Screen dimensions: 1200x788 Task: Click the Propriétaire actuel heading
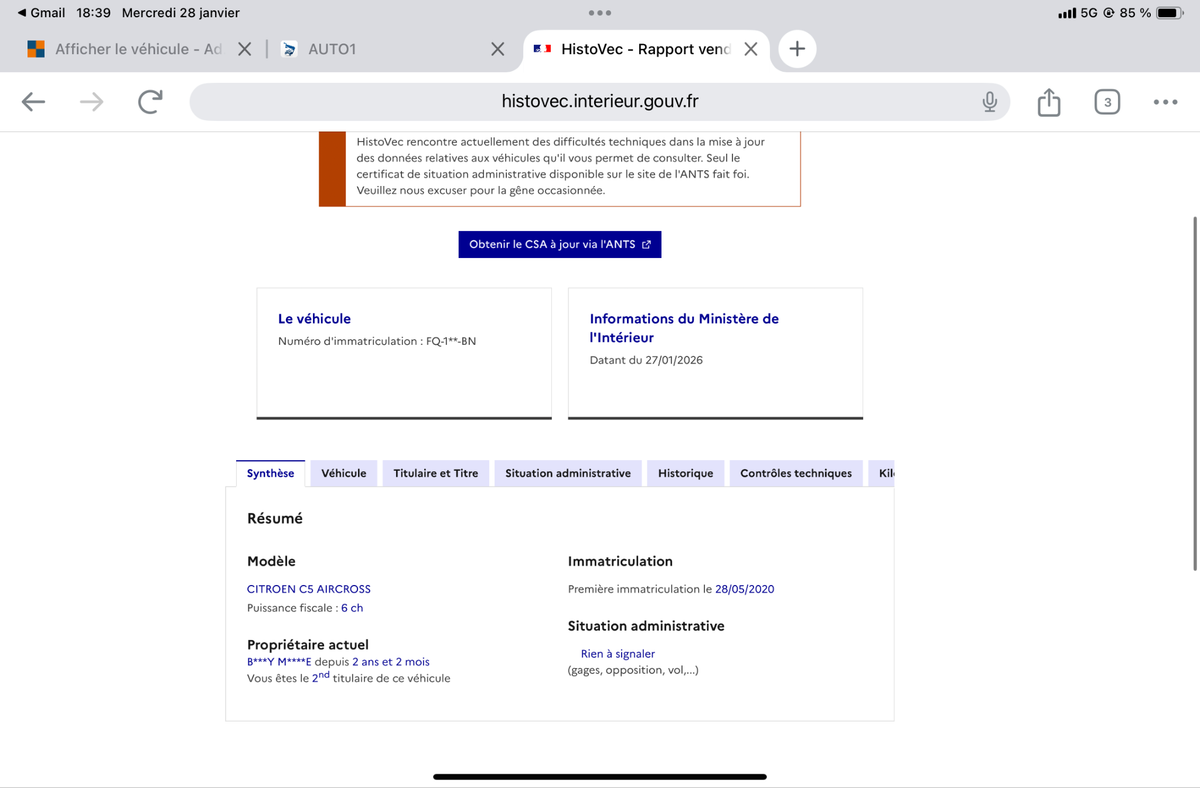308,645
